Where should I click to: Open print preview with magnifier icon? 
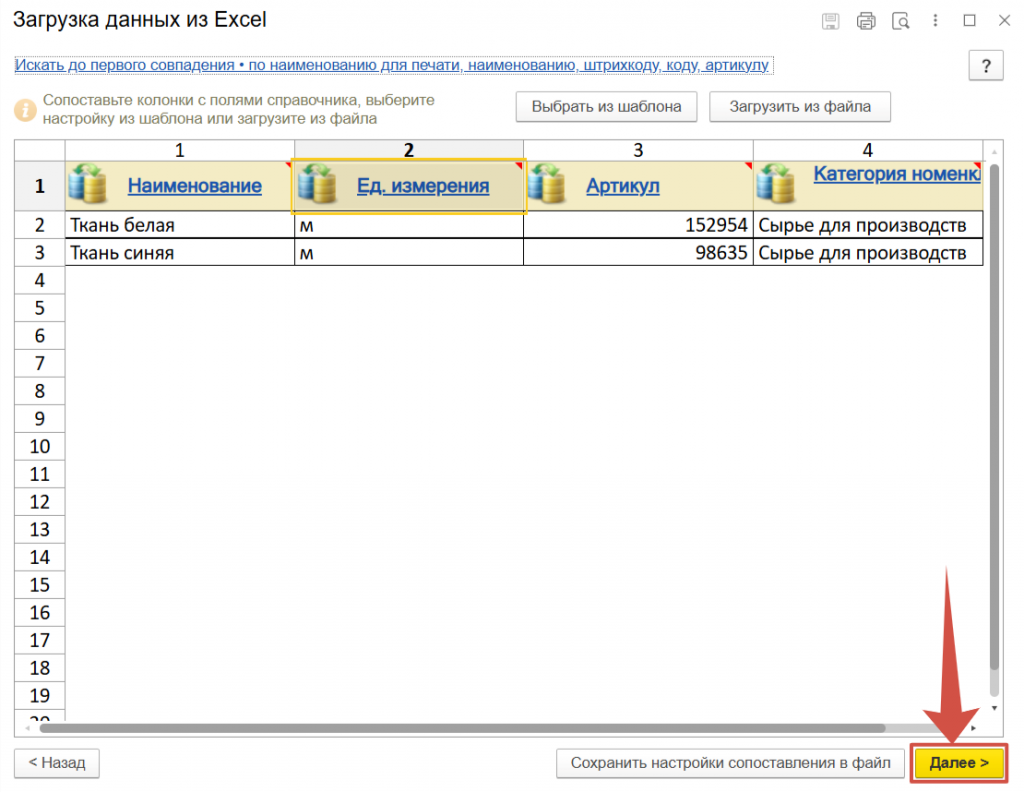(x=901, y=21)
